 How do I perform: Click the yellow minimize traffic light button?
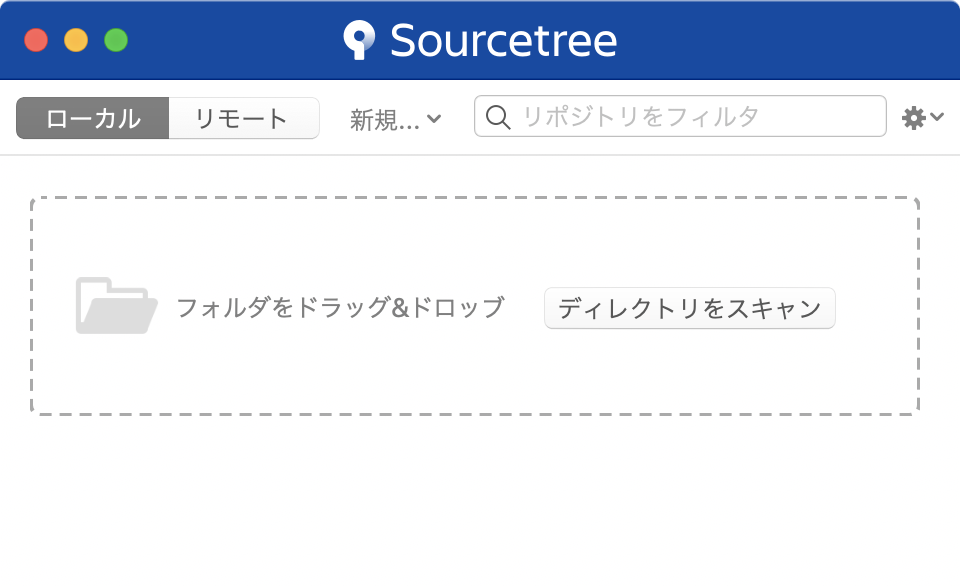[76, 41]
